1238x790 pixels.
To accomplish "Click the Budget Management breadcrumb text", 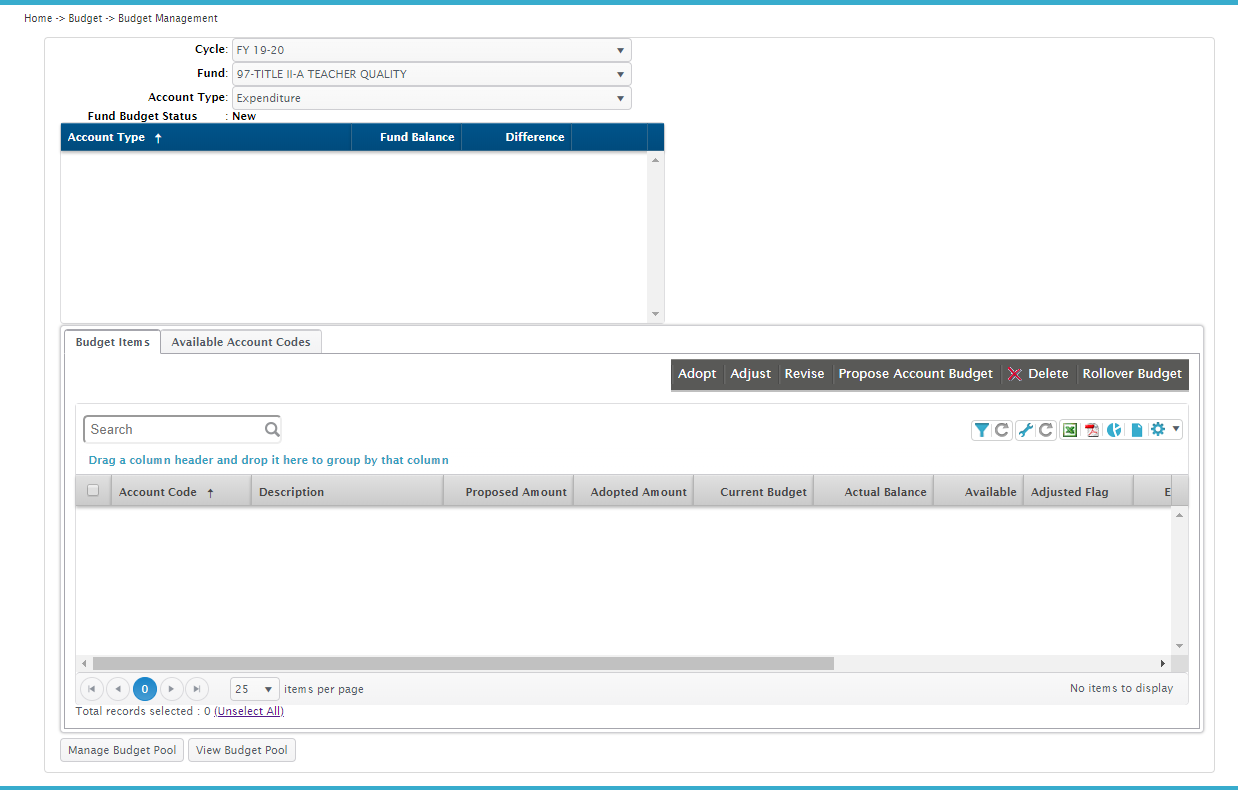I will point(168,19).
